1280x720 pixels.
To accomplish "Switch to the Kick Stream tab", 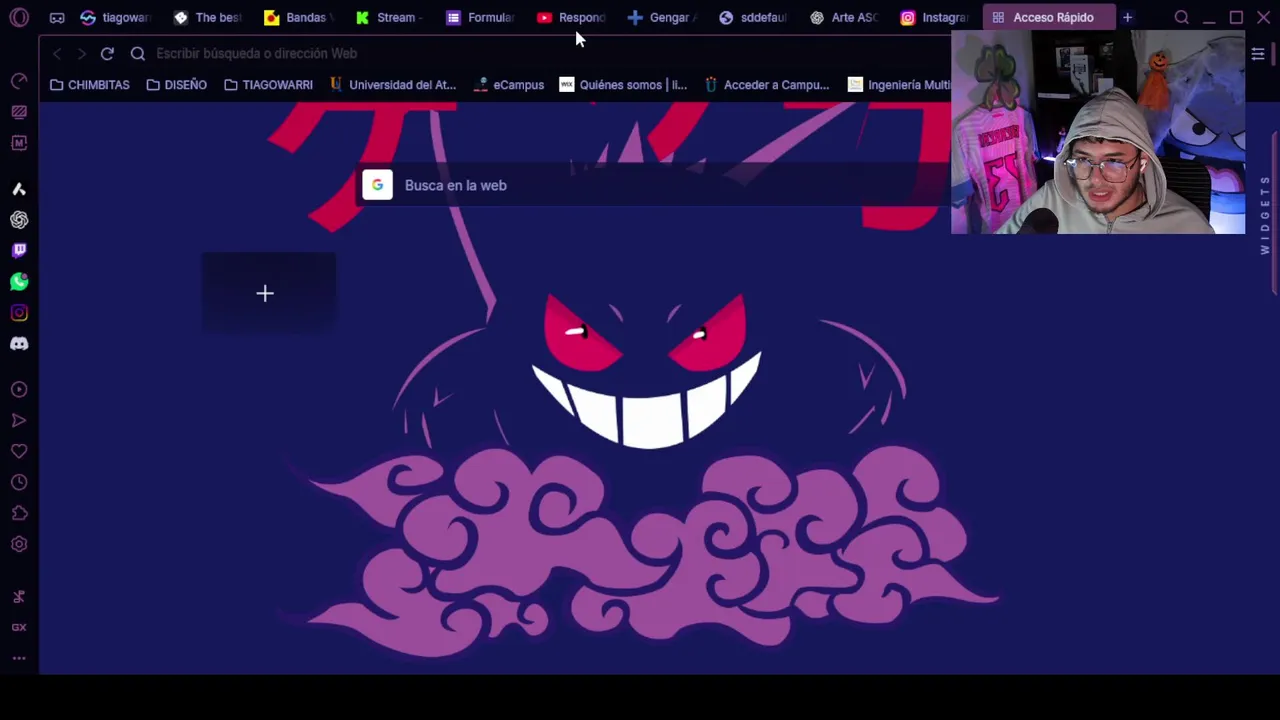I will click(391, 17).
